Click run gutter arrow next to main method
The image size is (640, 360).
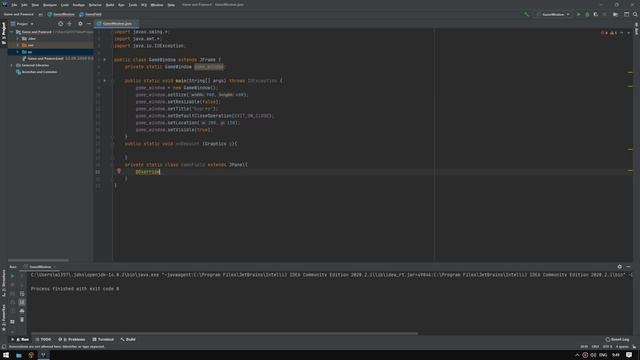coord(104,81)
